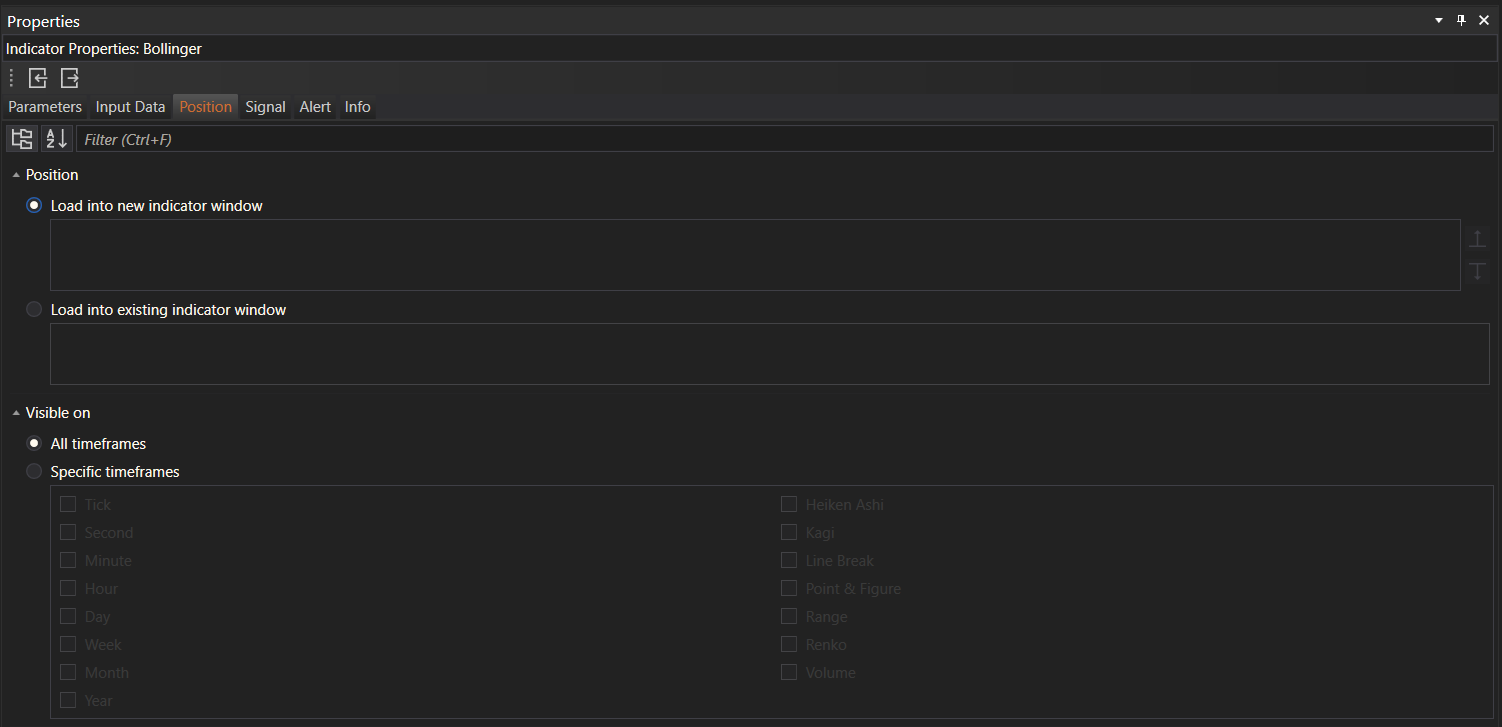Go to the Signal tab
This screenshot has width=1502, height=727.
(265, 107)
